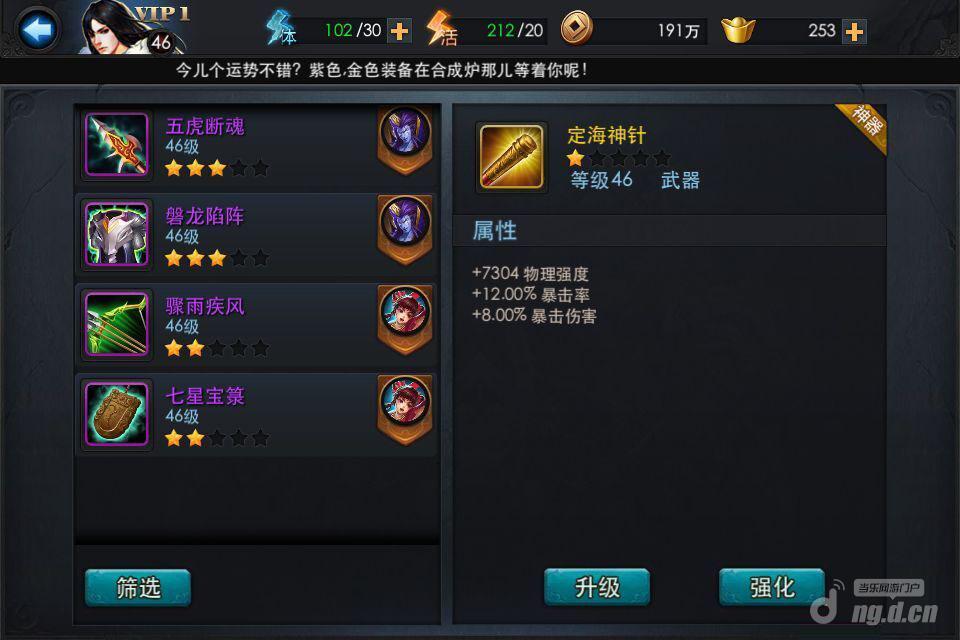Screen dimensions: 960x640
Task: Add stamina with the plus beside 102/30
Action: coord(399,31)
